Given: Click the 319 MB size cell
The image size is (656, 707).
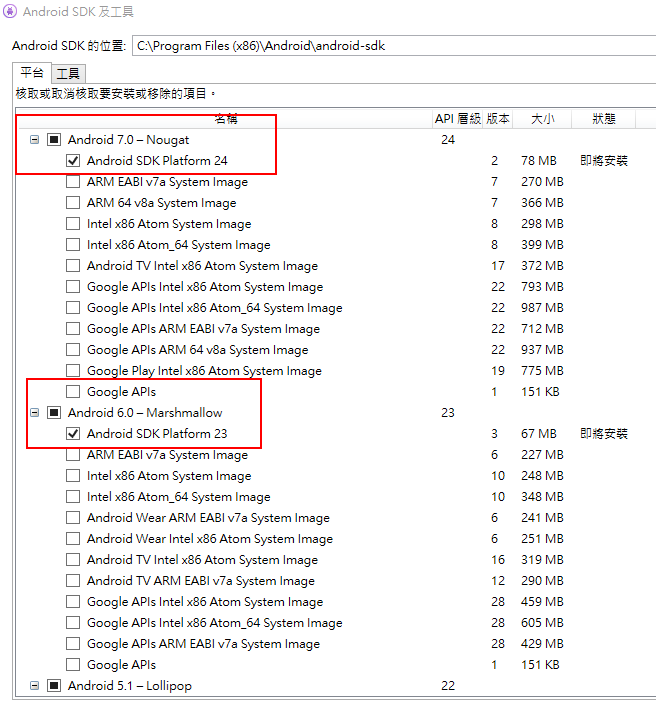Looking at the screenshot, I should (x=542, y=560).
